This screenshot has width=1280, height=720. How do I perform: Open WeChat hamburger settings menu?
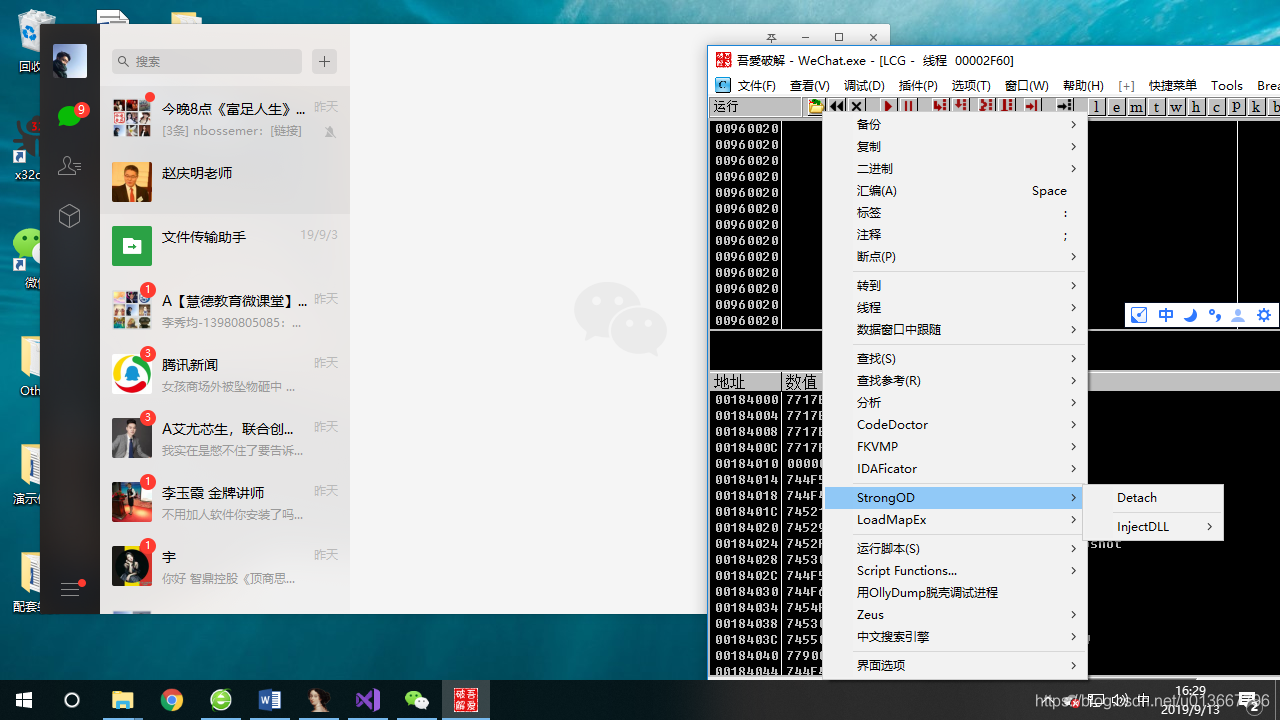click(x=70, y=589)
